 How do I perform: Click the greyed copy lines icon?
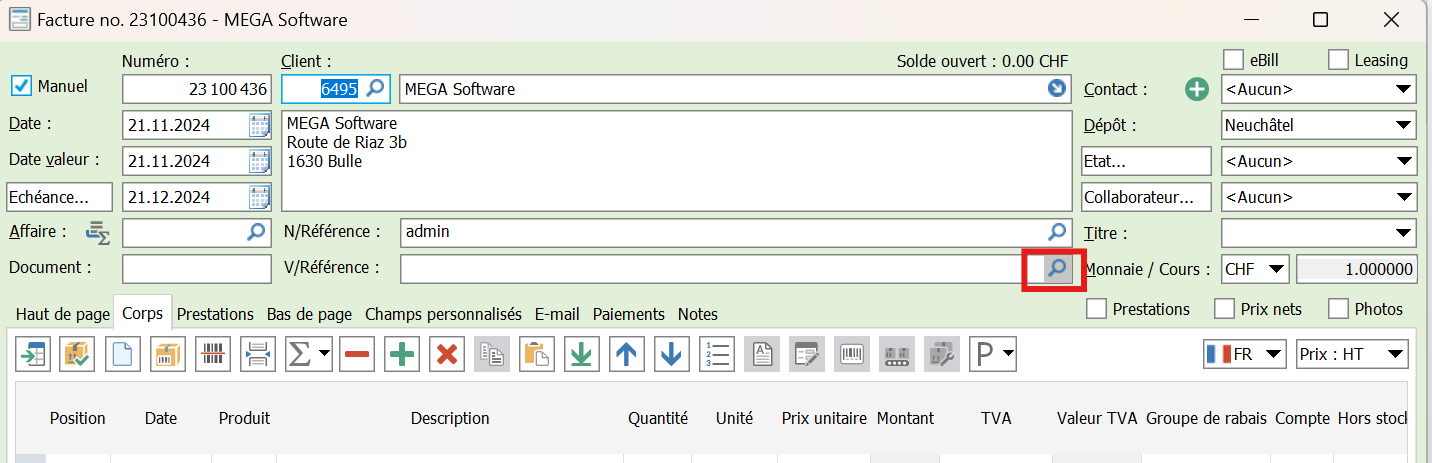click(492, 354)
